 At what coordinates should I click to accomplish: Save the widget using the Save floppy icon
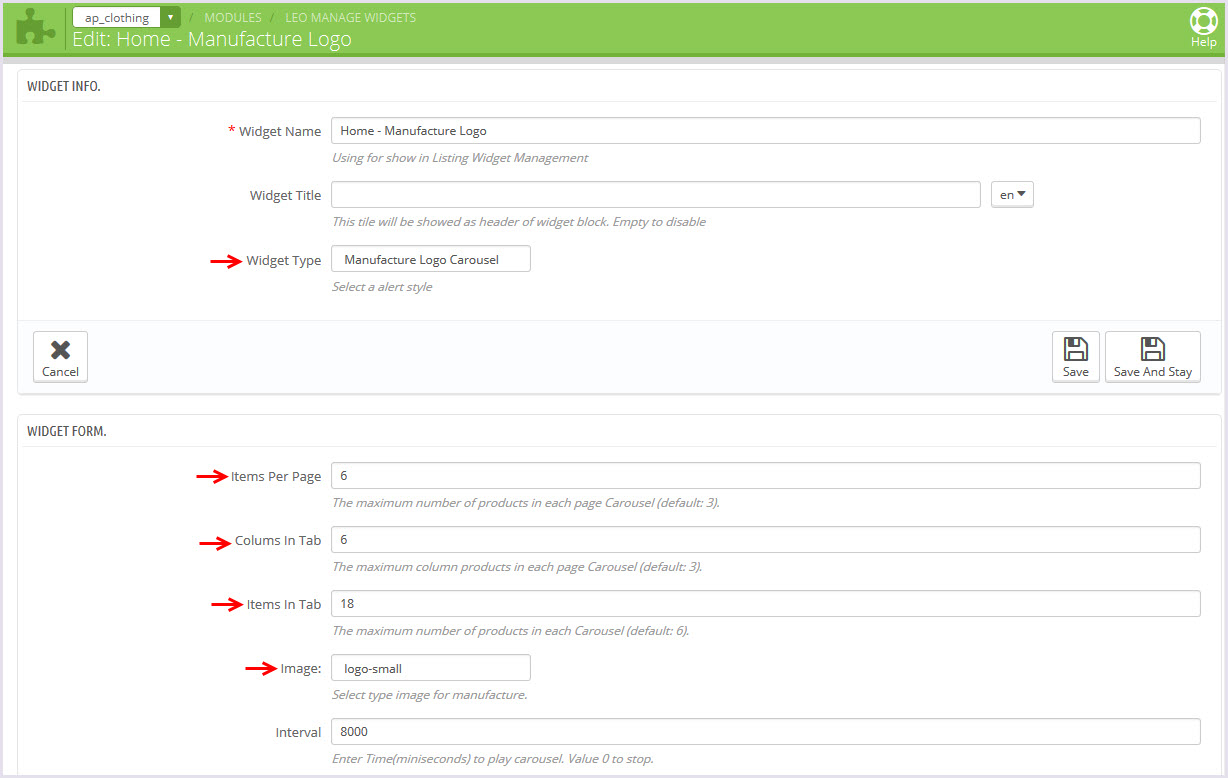point(1075,356)
